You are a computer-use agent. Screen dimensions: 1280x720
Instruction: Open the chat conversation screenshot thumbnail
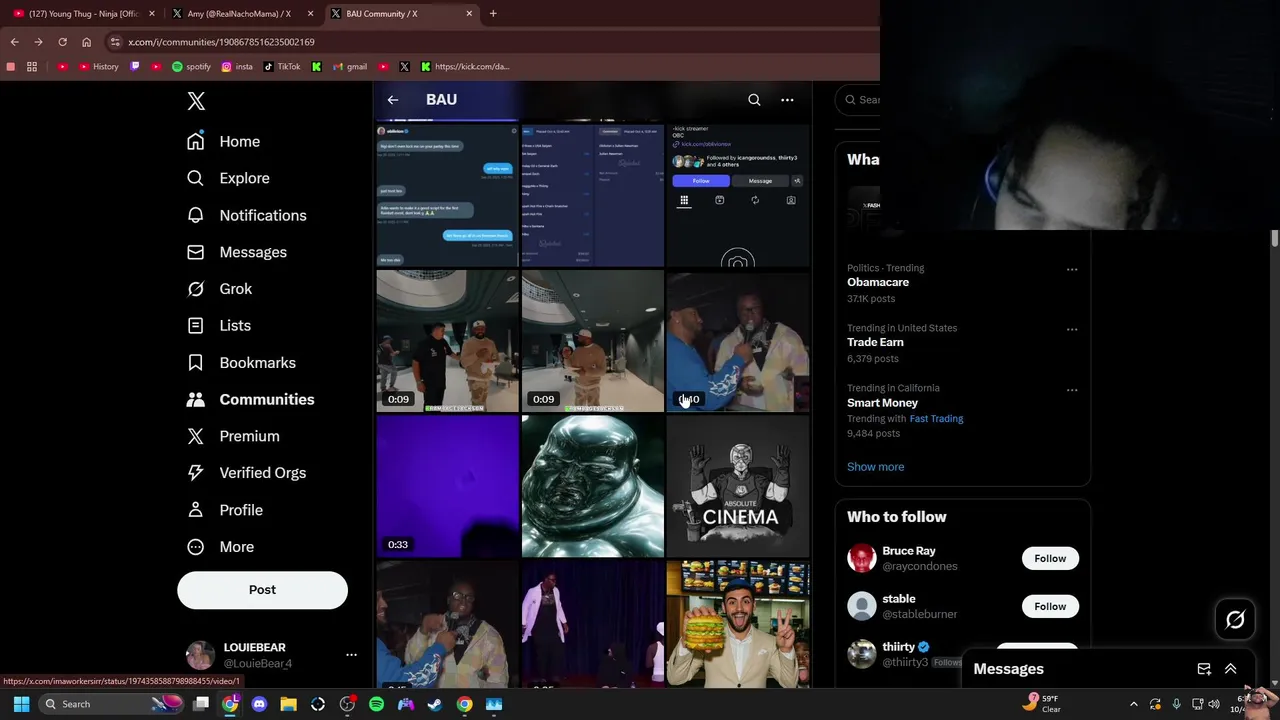447,195
